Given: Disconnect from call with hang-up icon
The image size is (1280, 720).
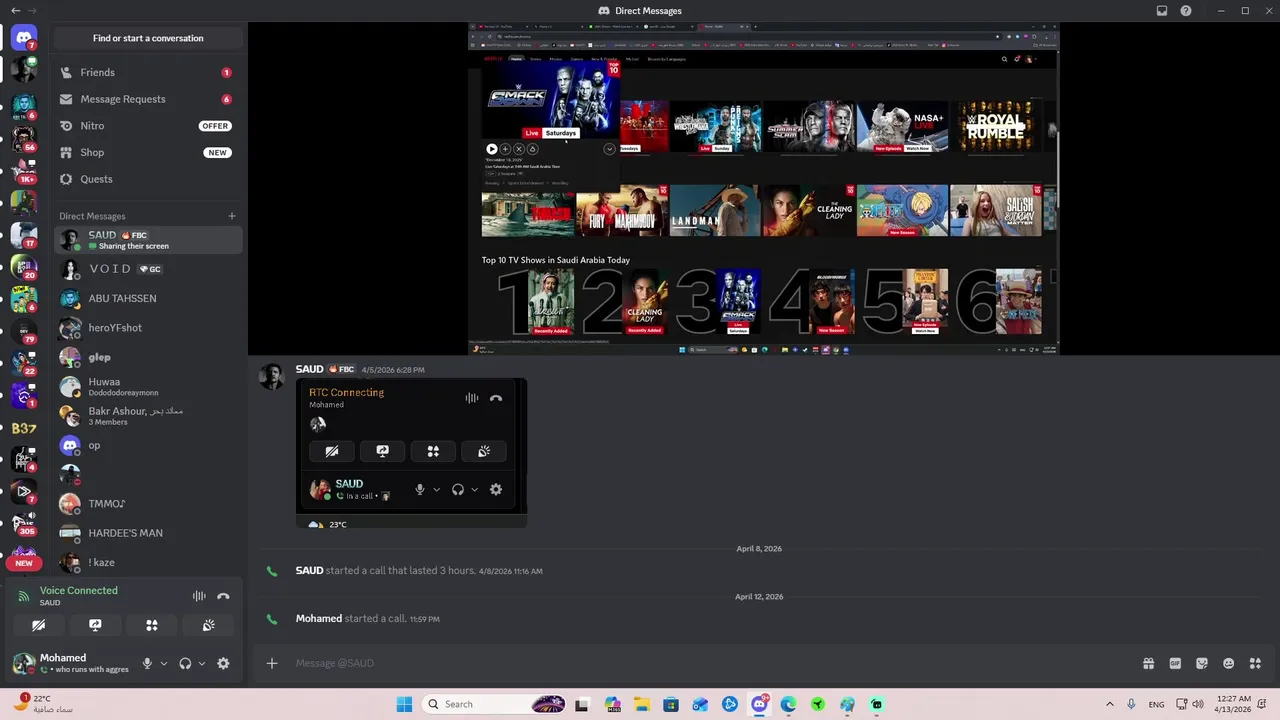Looking at the screenshot, I should click(223, 596).
